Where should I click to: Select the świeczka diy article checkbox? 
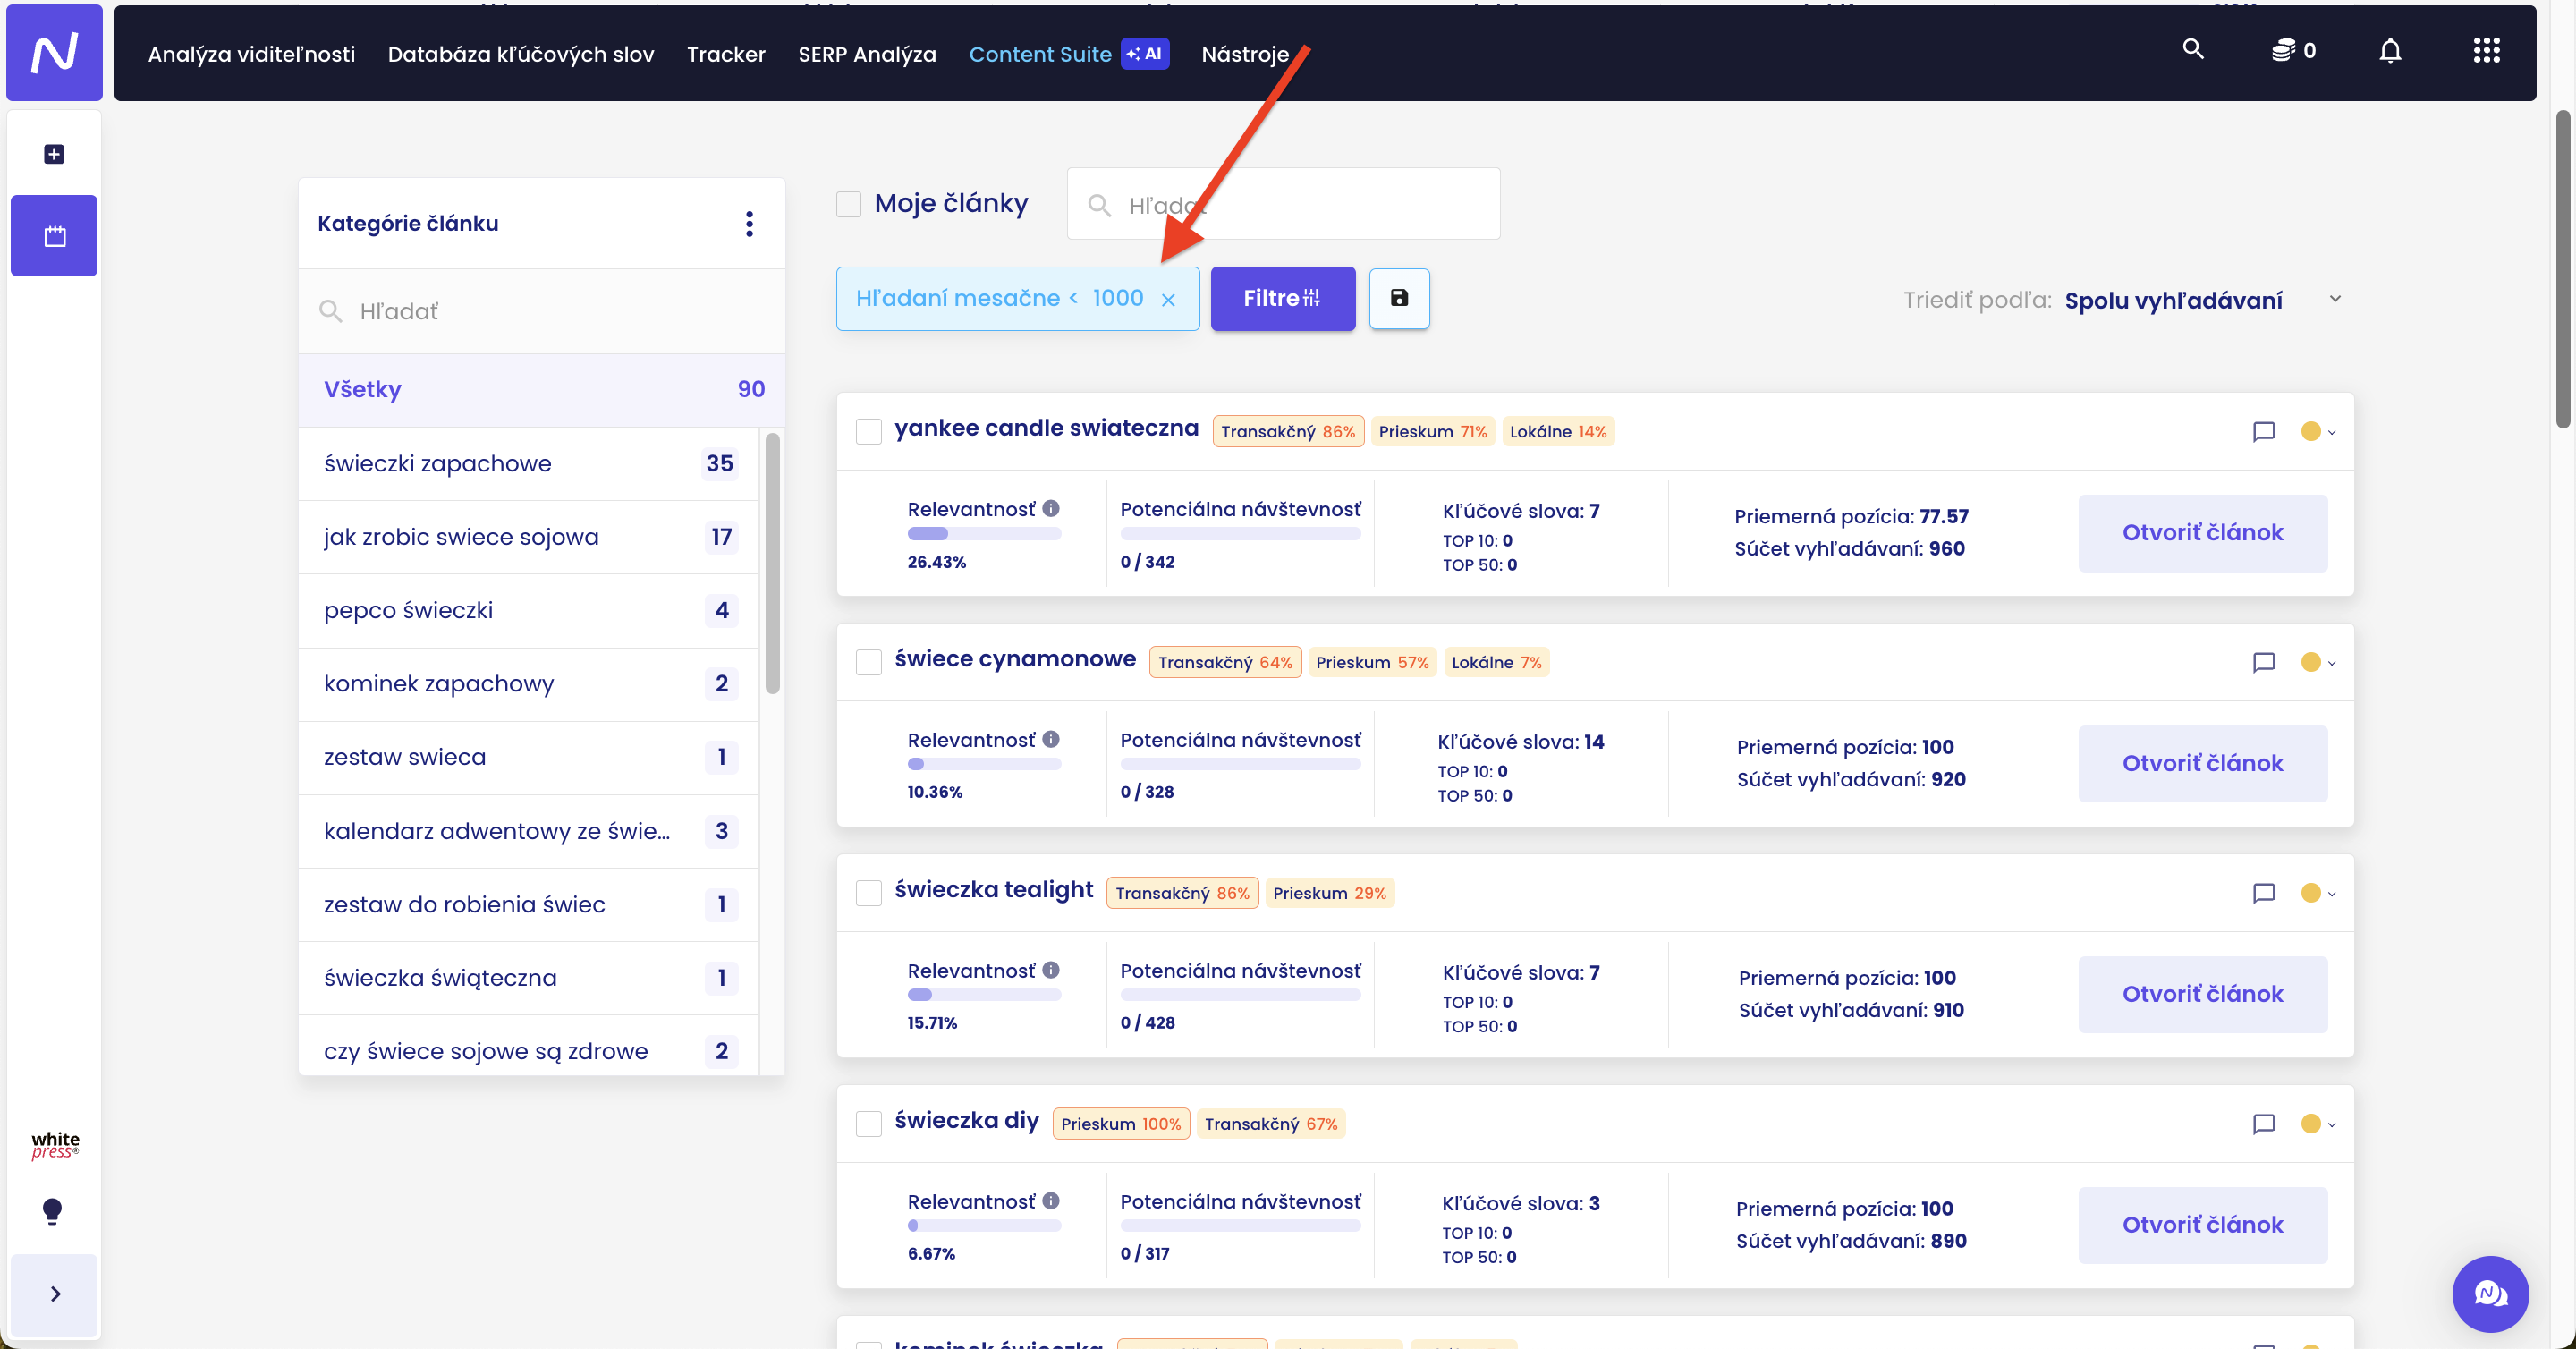click(868, 1124)
